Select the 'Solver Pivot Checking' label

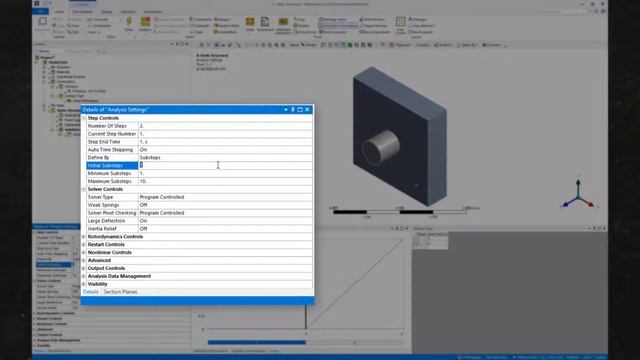(112, 213)
